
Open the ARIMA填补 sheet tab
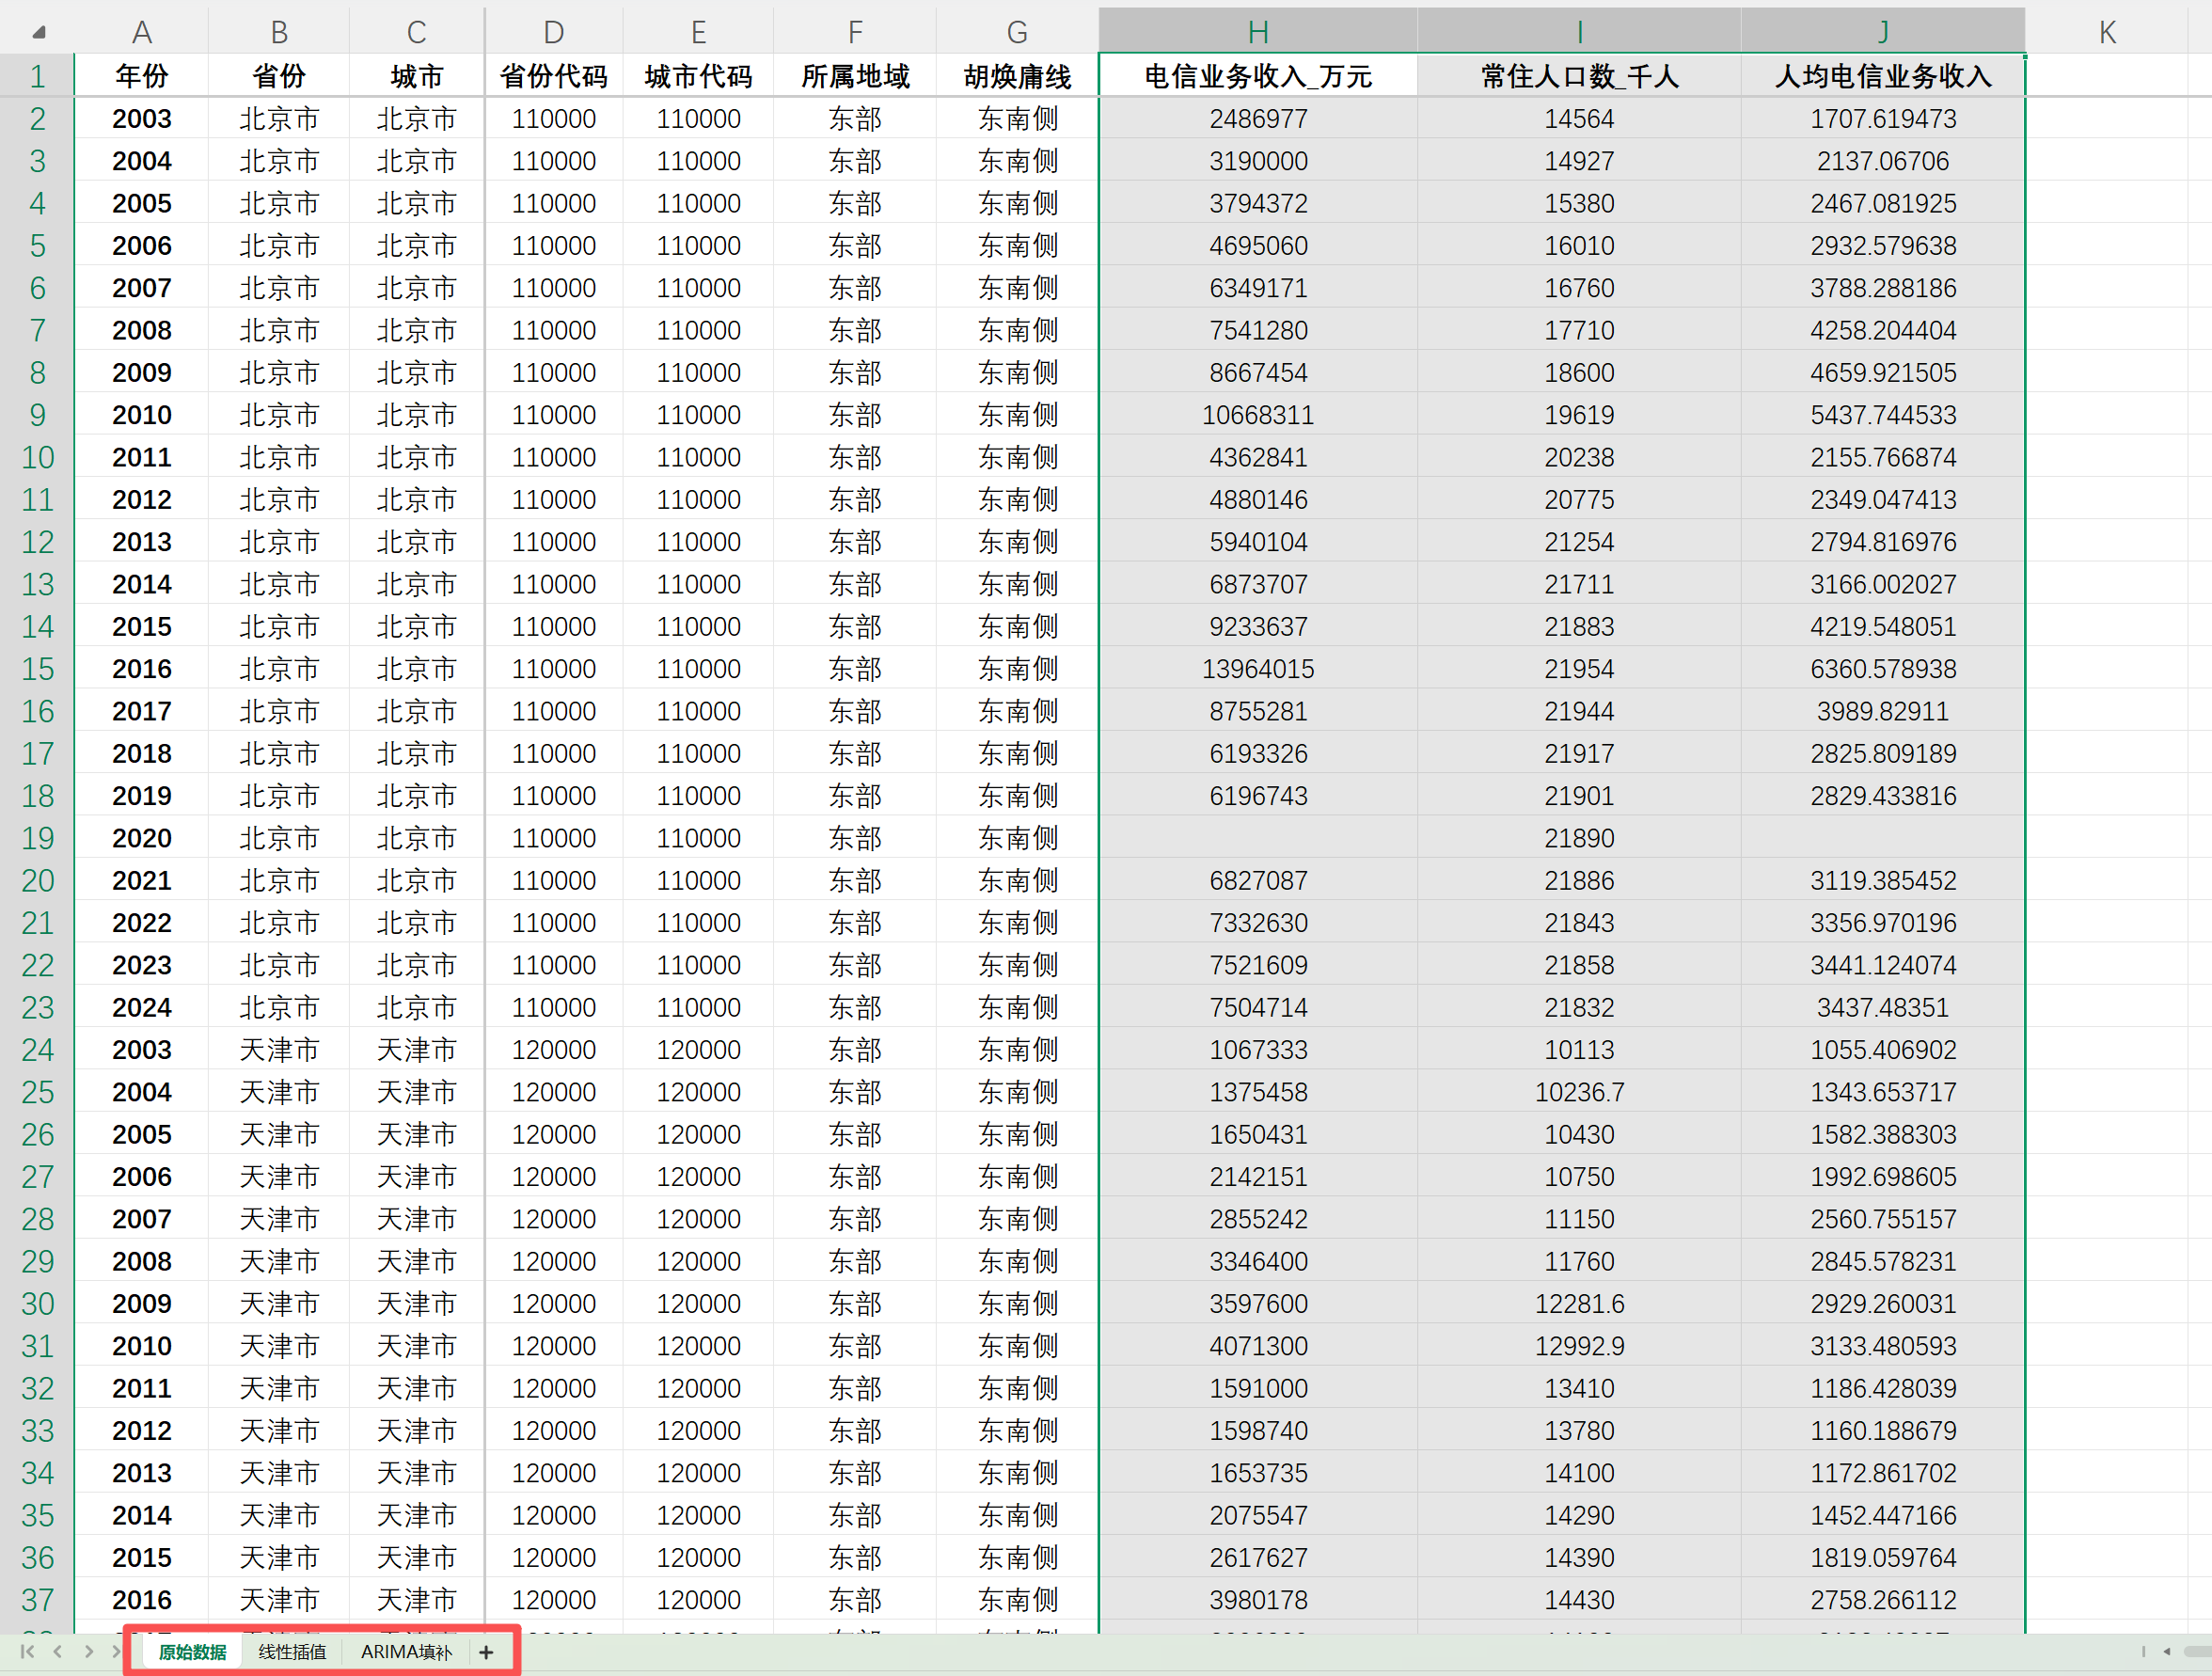coord(406,1652)
